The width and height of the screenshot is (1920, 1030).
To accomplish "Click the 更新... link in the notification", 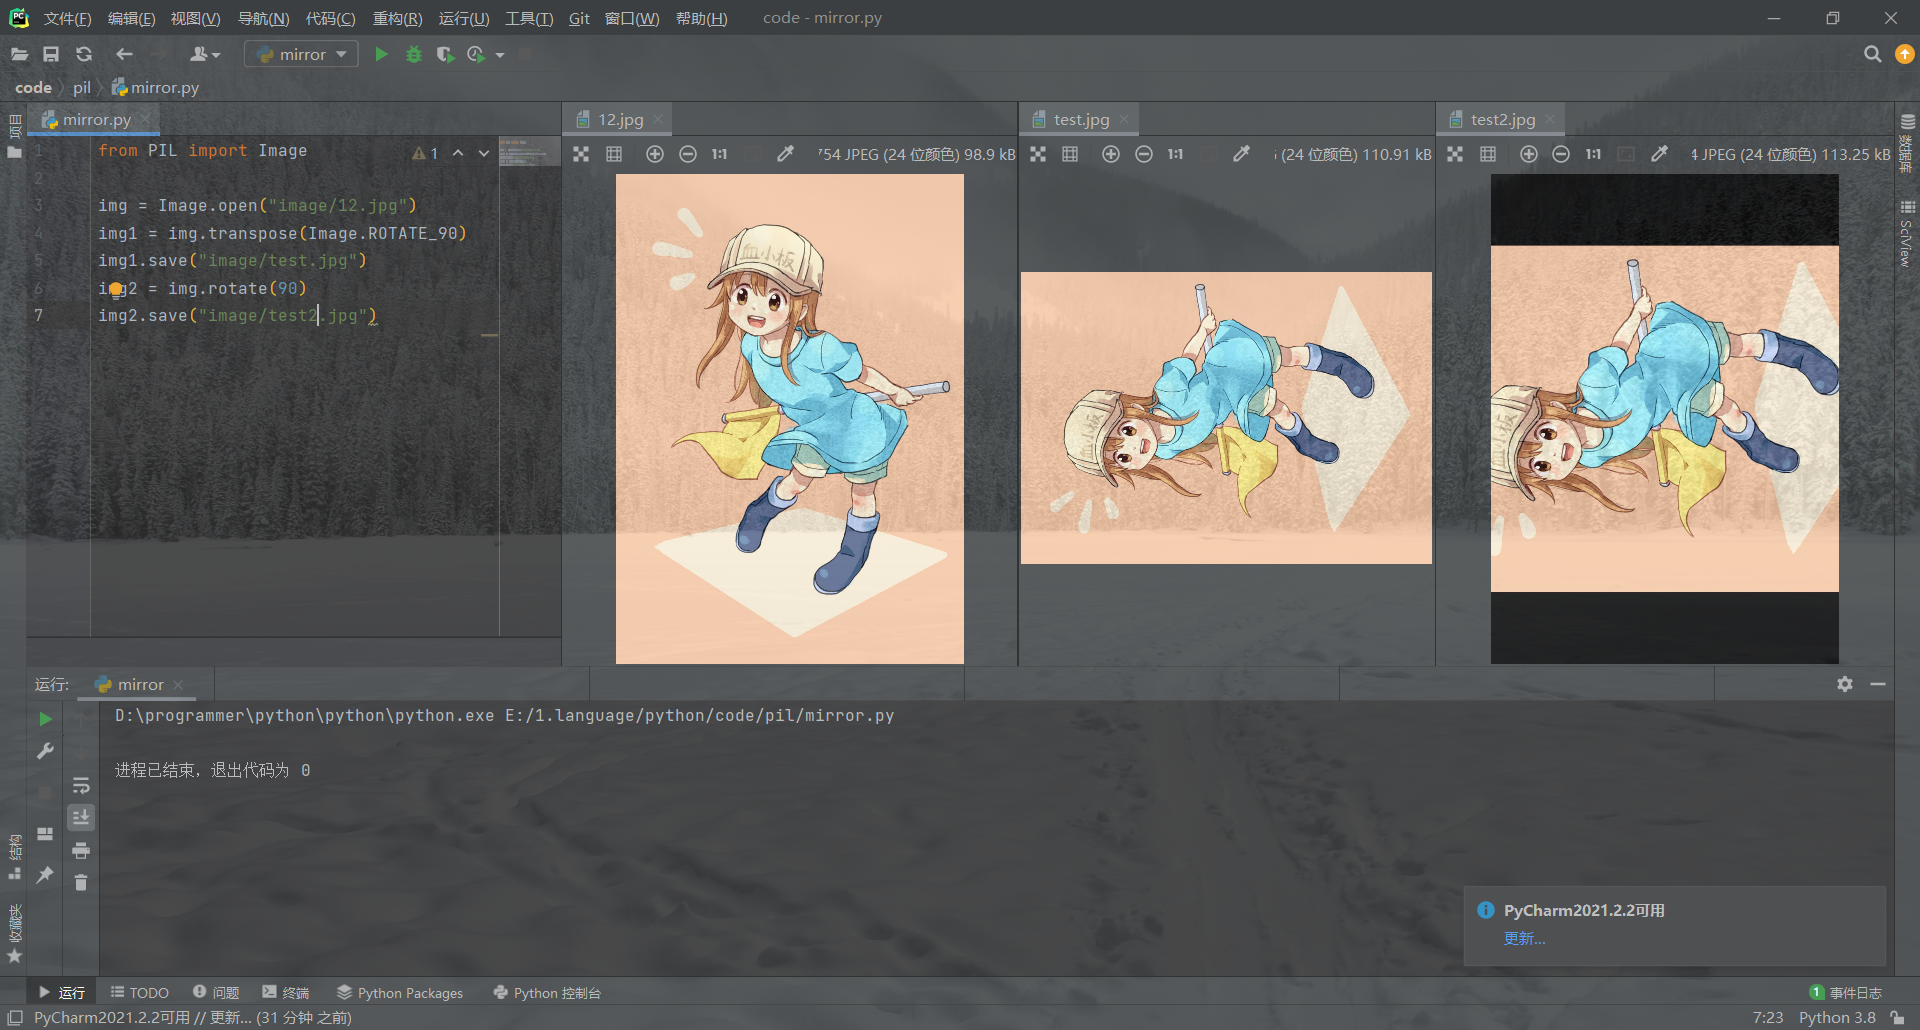I will tap(1524, 938).
